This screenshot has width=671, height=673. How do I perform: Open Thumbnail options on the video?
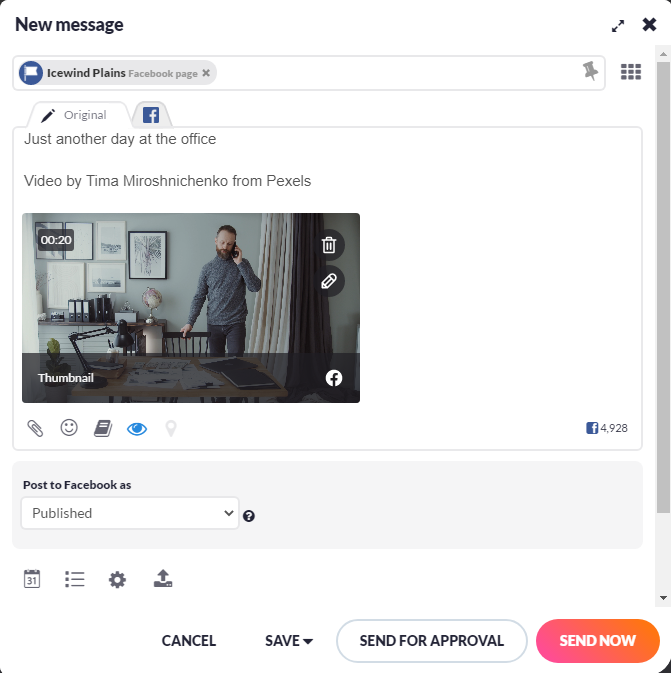(x=66, y=378)
